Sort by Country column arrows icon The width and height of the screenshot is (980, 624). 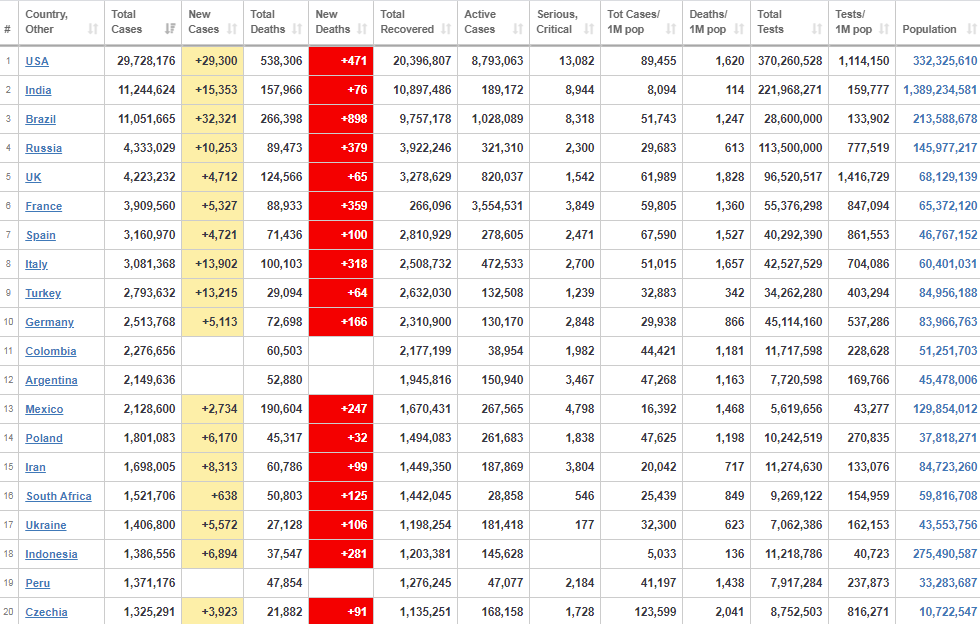click(x=93, y=29)
